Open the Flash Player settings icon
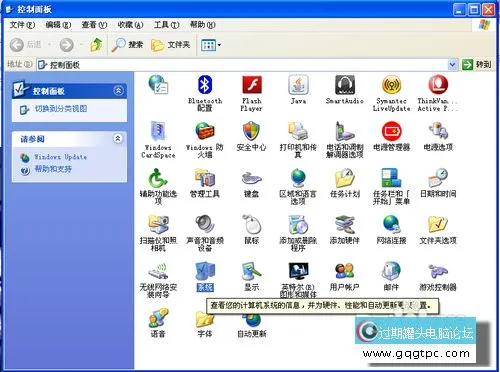The height and width of the screenshot is (372, 500). [x=252, y=85]
